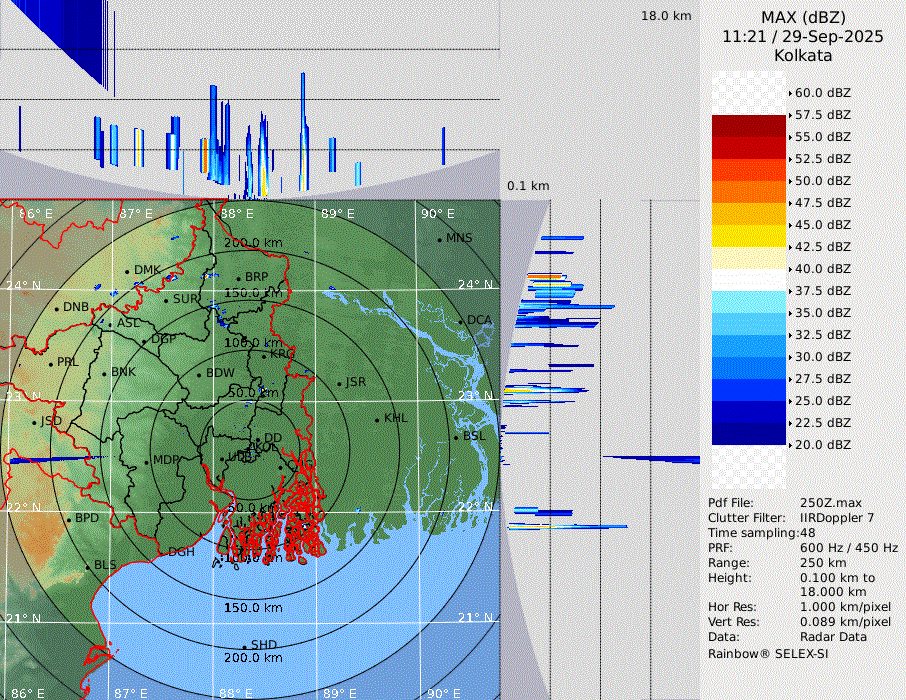Click the BRP station dot
This screenshot has height=700, width=906.
pos(238,278)
